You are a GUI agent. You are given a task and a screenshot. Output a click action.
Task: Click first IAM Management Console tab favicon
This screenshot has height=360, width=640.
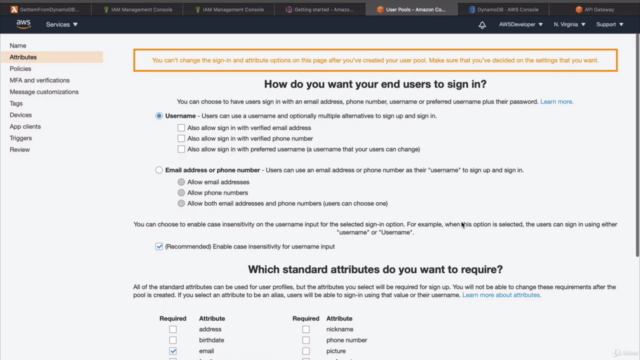coord(106,9)
